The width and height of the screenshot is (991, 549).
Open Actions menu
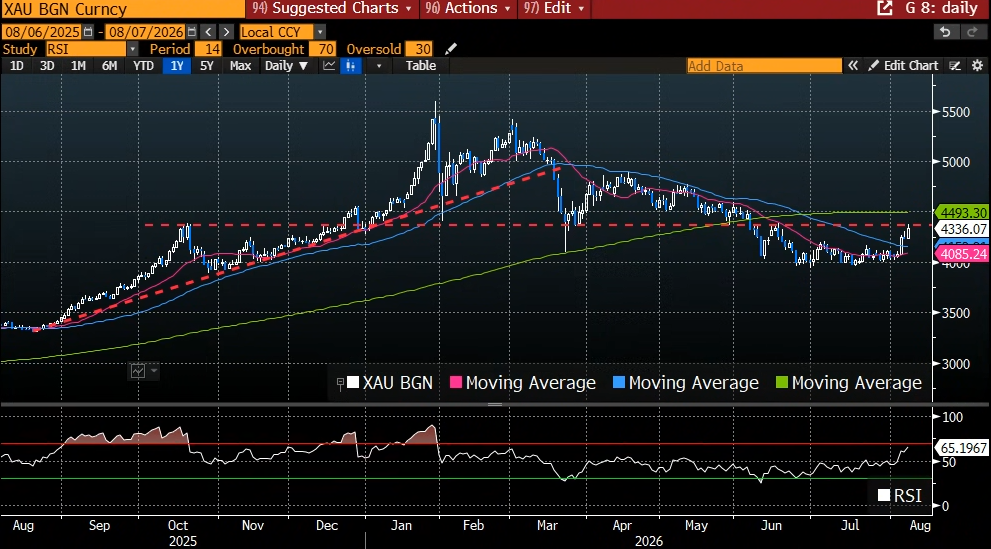click(468, 8)
